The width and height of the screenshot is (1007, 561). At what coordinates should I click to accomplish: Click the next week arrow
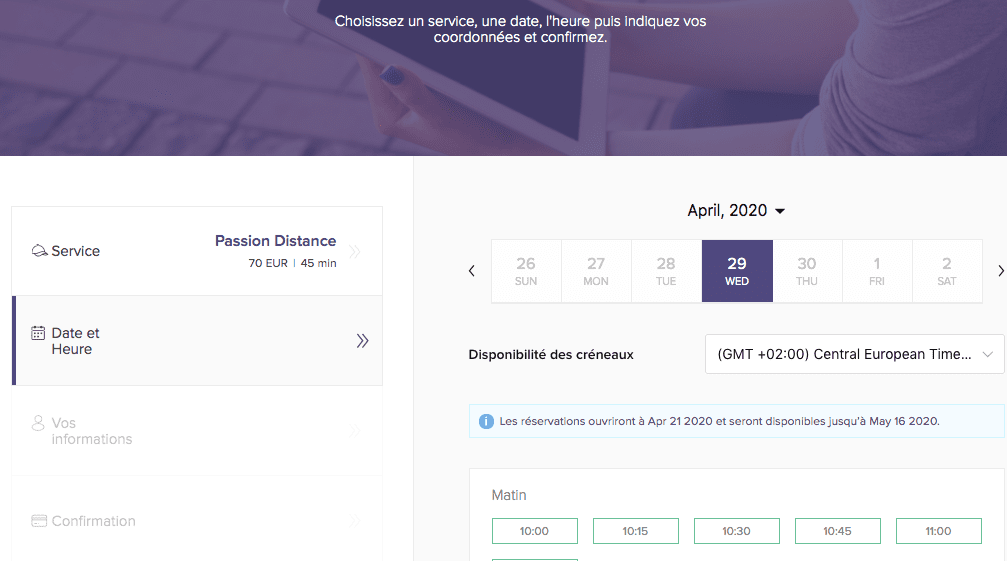point(1000,271)
